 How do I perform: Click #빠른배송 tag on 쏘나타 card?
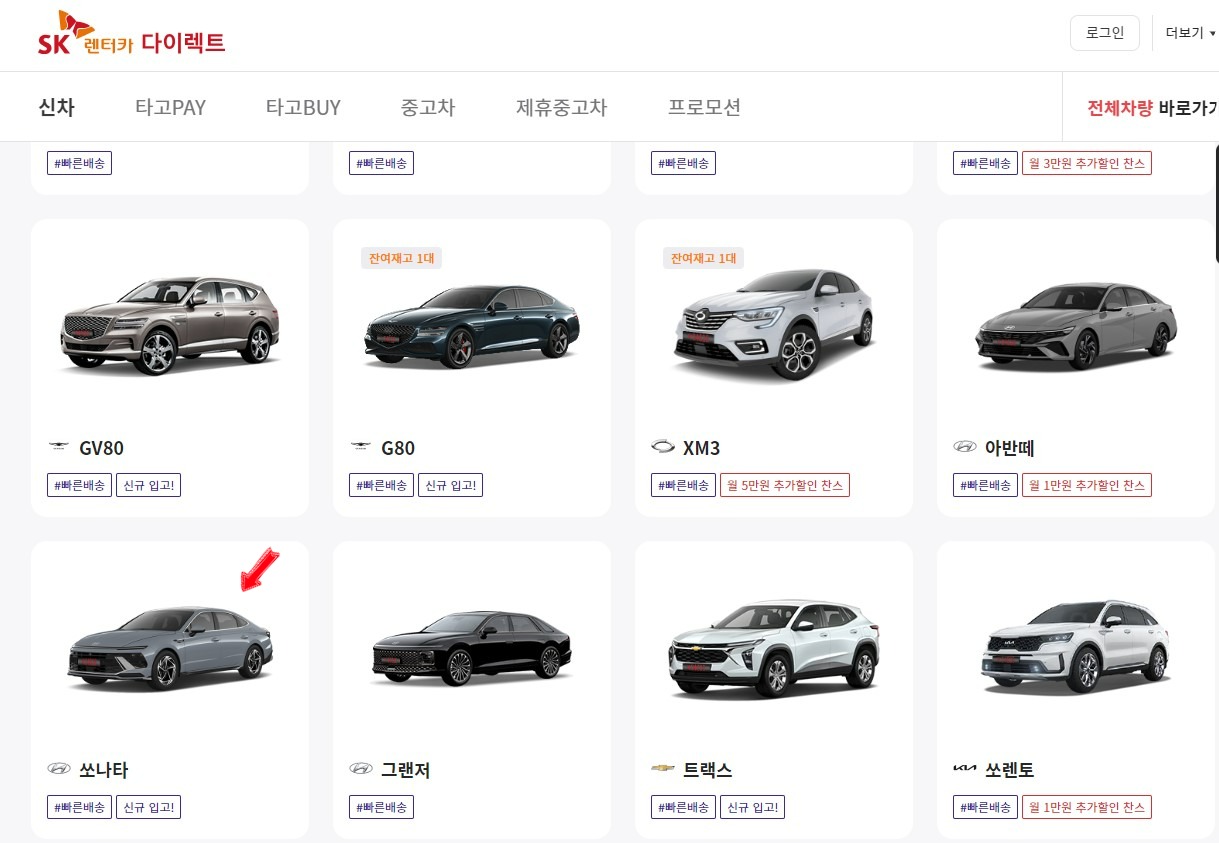point(79,807)
